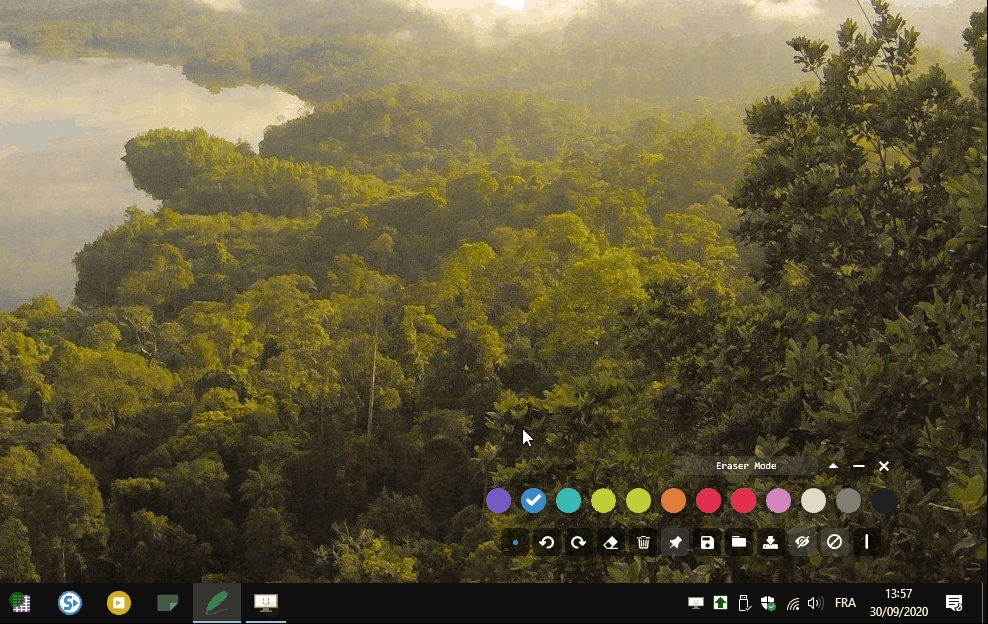
Task: Open a file with the folder icon
Action: [x=738, y=542]
